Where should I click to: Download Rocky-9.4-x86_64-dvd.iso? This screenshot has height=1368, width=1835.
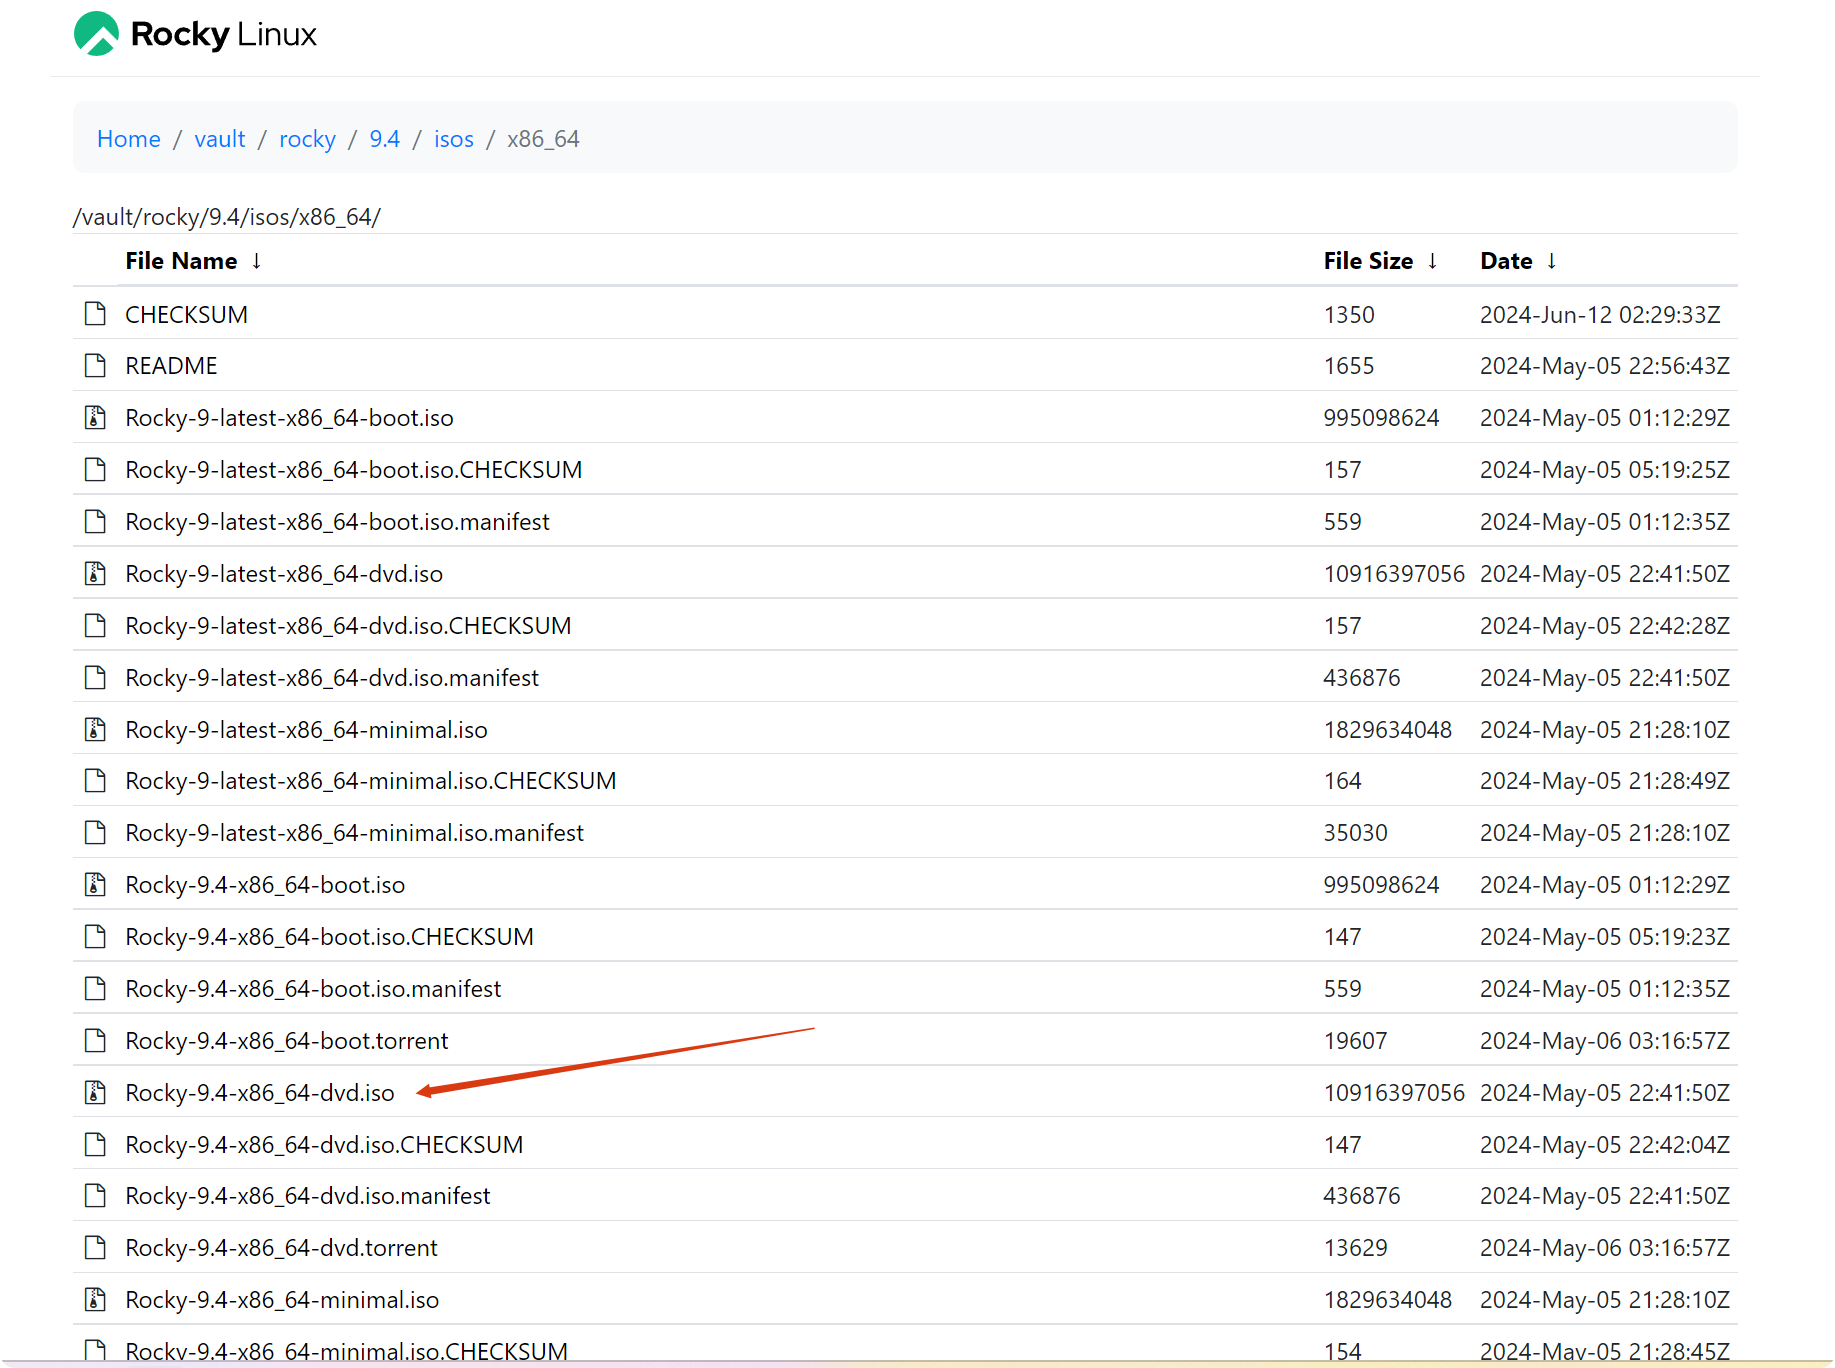coord(260,1093)
